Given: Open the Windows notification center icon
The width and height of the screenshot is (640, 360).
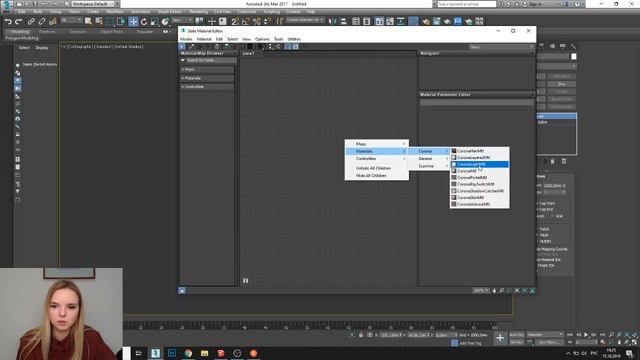Looking at the screenshot, I should (629, 353).
